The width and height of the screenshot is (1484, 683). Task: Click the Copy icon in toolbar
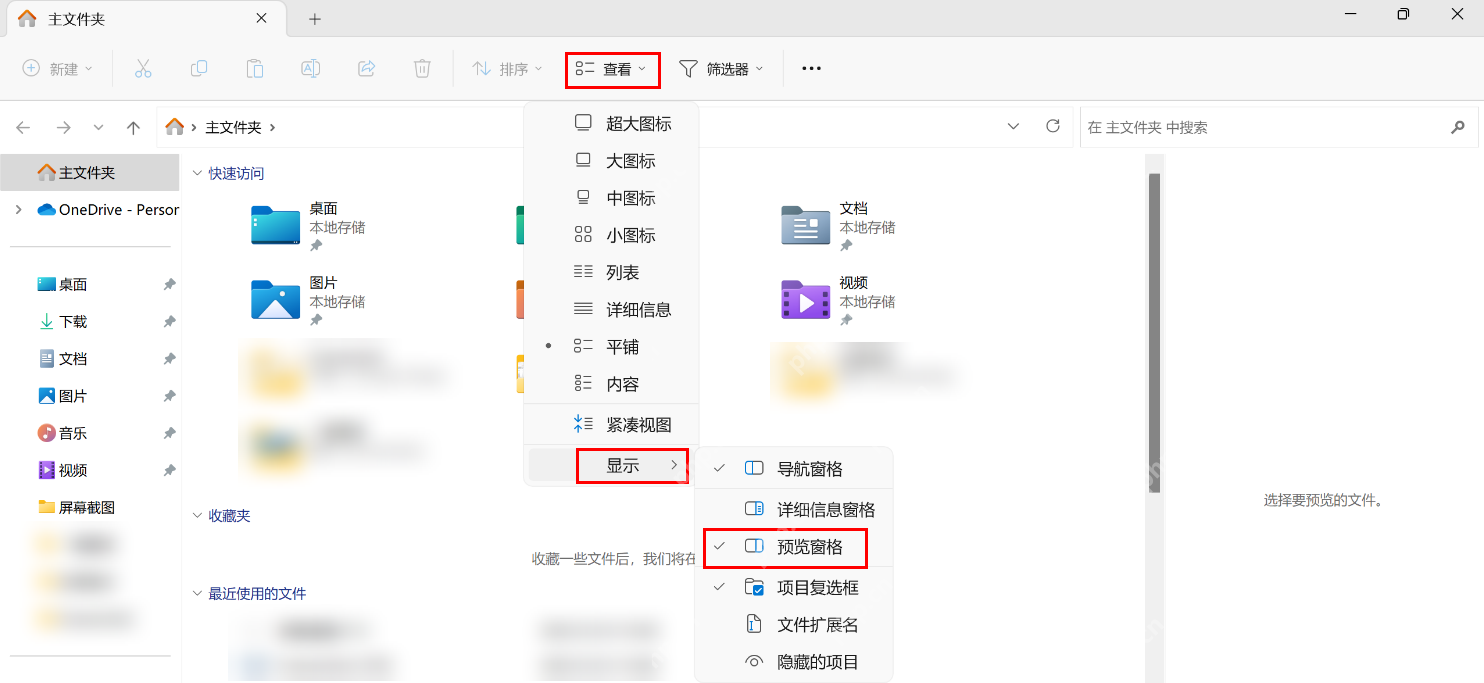click(199, 68)
